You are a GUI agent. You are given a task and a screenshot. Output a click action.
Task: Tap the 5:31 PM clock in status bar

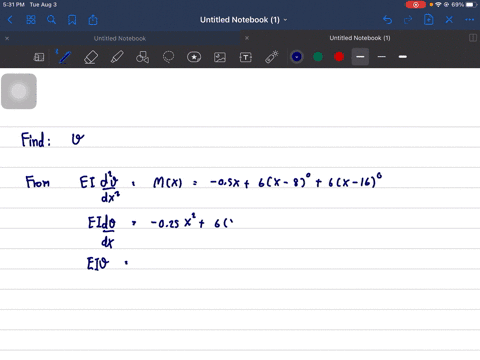(x=14, y=5)
